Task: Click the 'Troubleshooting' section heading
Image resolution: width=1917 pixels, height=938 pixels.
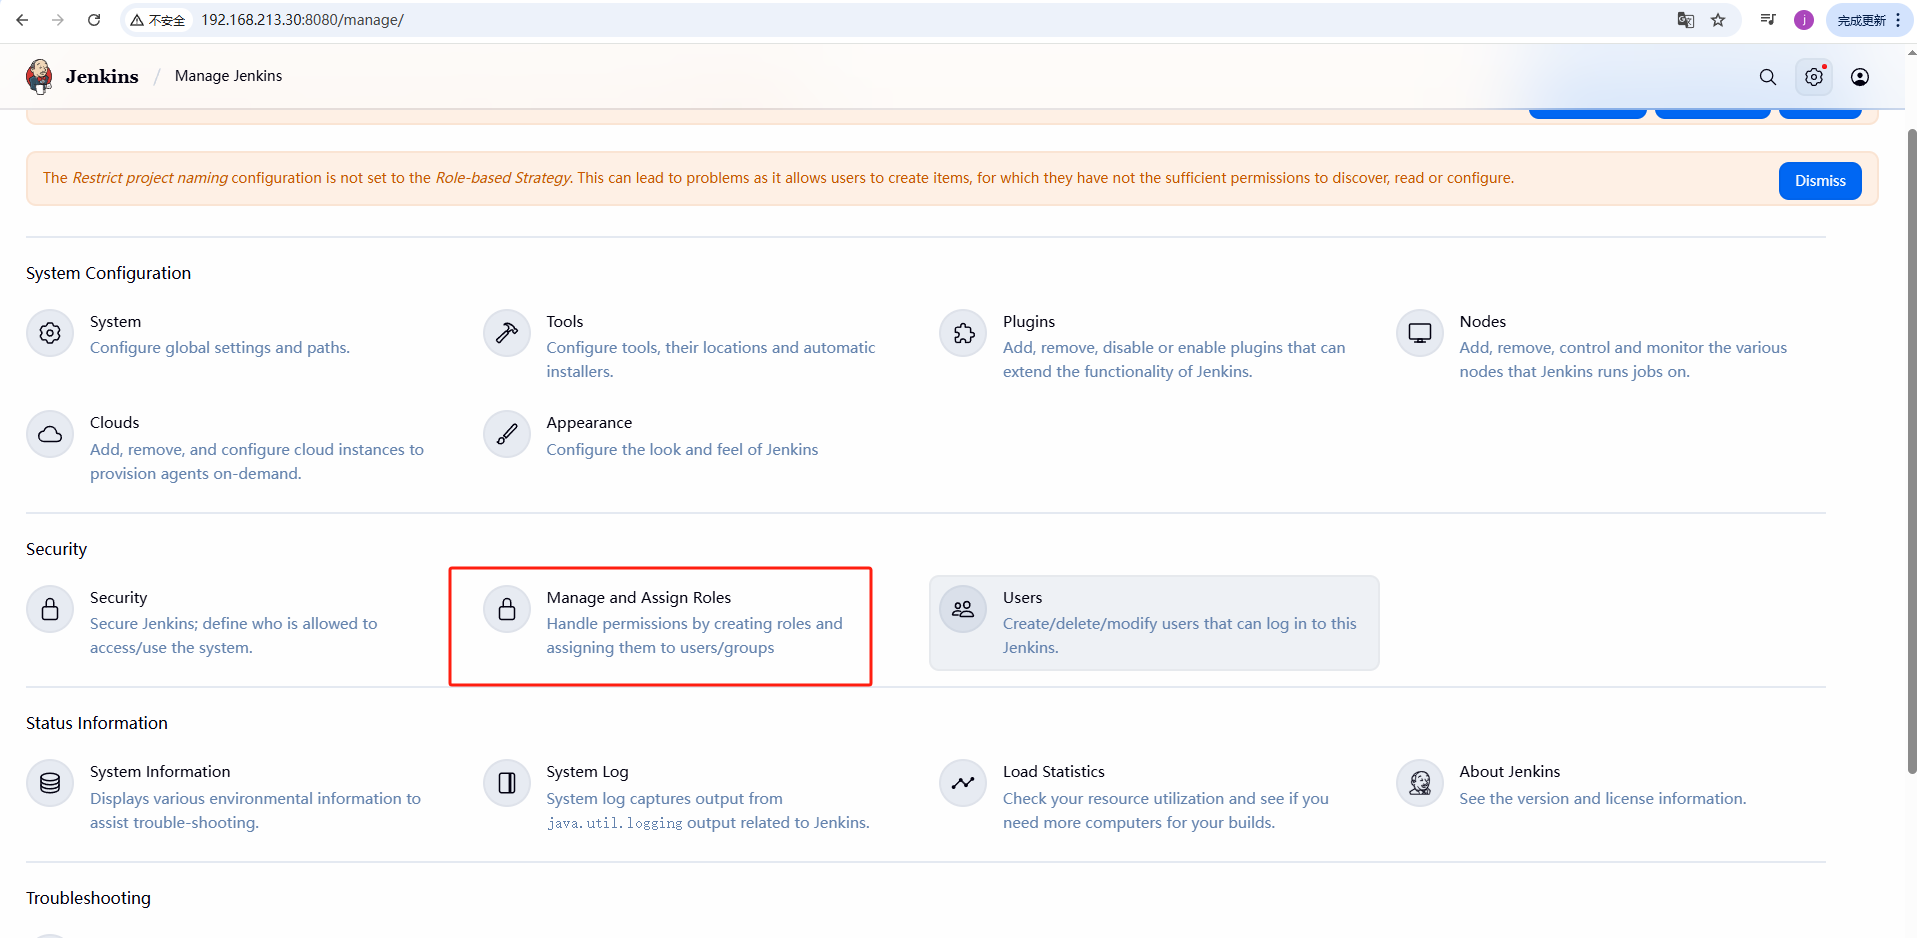Action: [88, 898]
